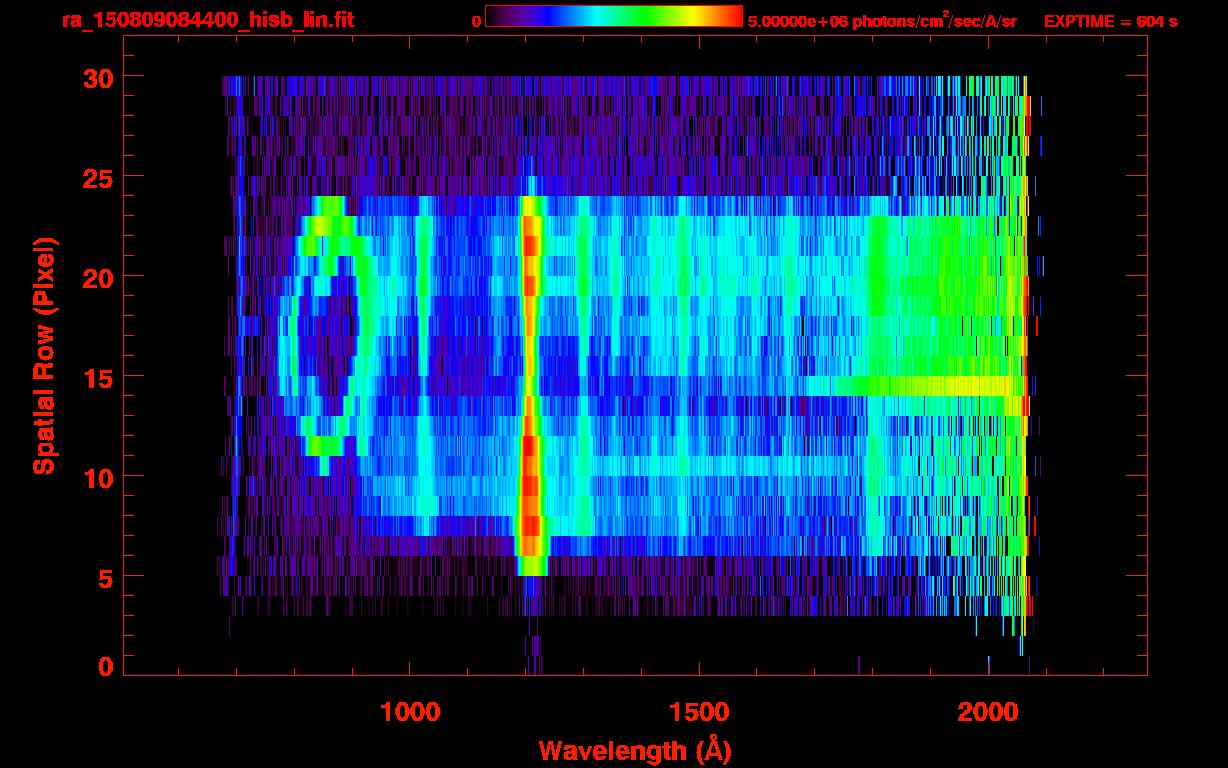Screen dimensions: 1228x768
Task: Click the 5.00000e+06 photons/cm²/sec/A/sr label
Action: [881, 20]
